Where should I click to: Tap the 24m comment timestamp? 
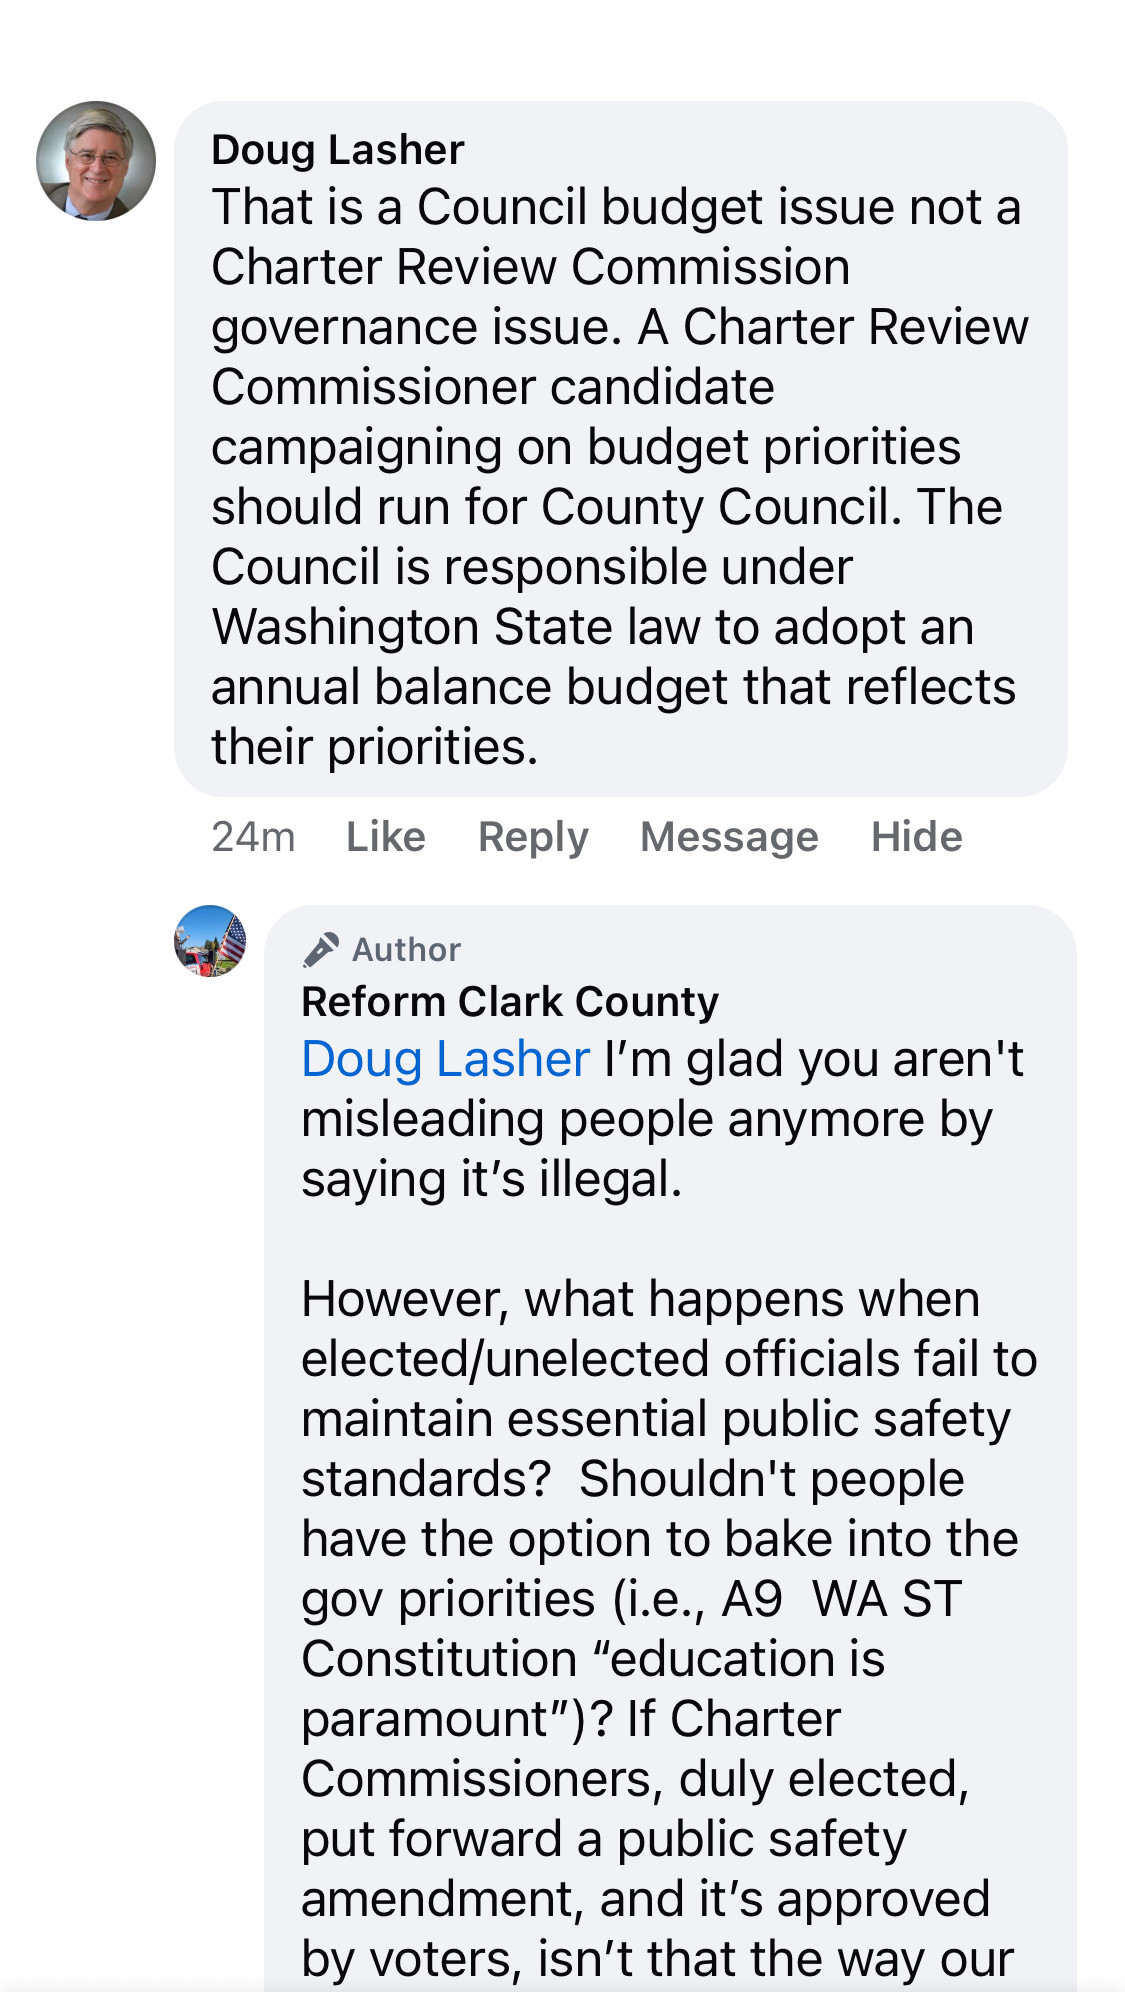253,837
